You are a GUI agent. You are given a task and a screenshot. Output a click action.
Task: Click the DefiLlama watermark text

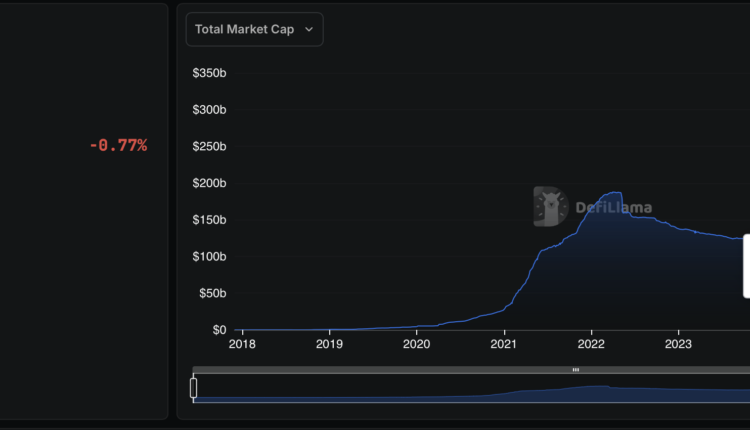[613, 208]
